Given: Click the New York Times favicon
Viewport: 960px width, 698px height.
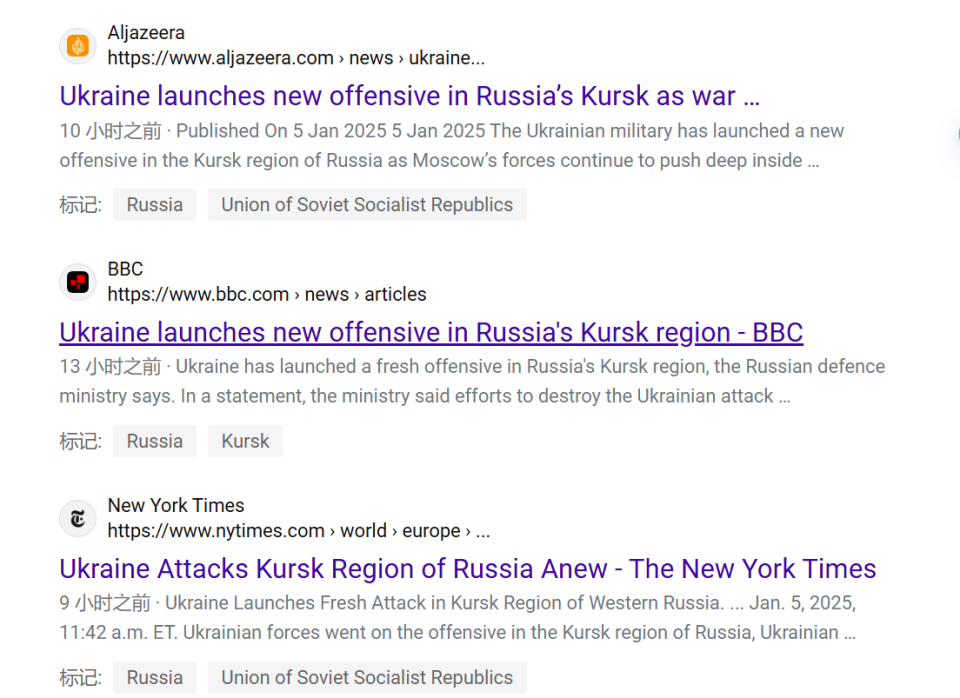Looking at the screenshot, I should point(78,519).
